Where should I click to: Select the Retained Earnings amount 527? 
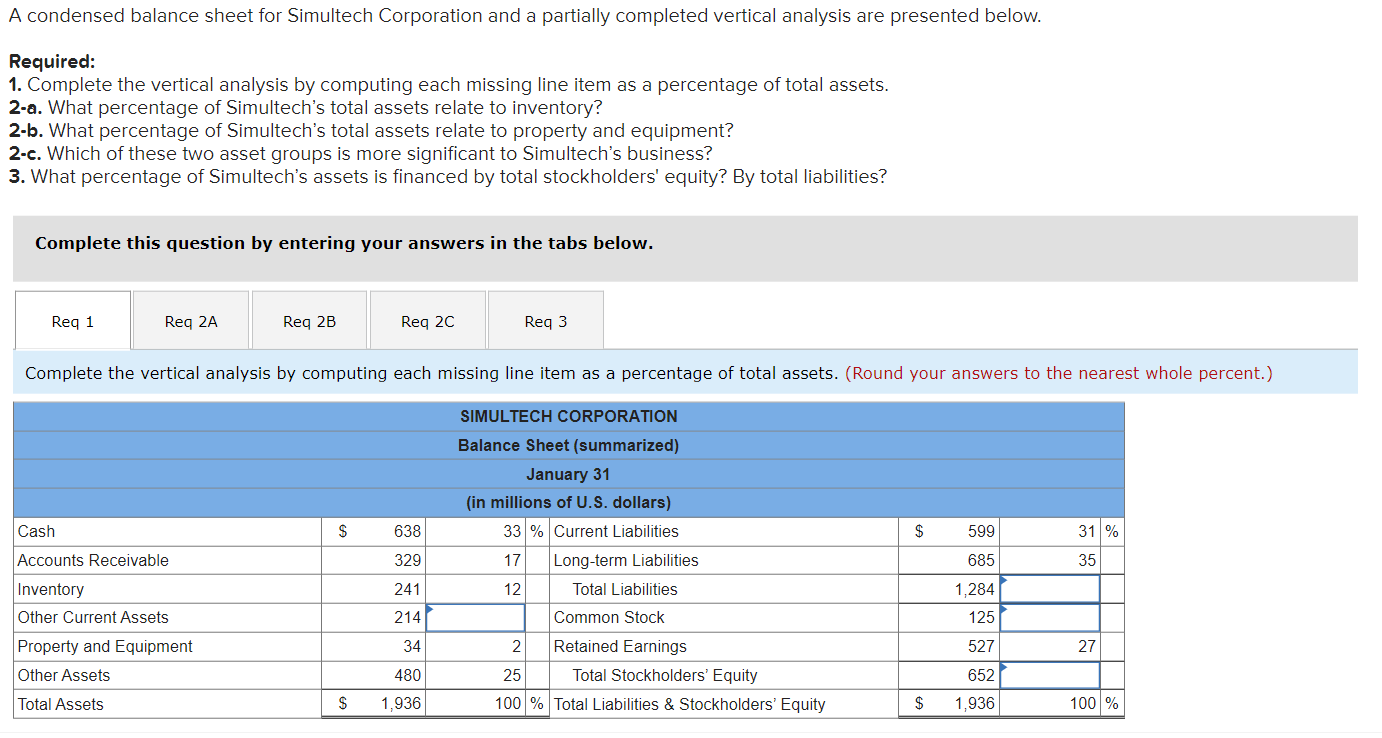click(981, 647)
